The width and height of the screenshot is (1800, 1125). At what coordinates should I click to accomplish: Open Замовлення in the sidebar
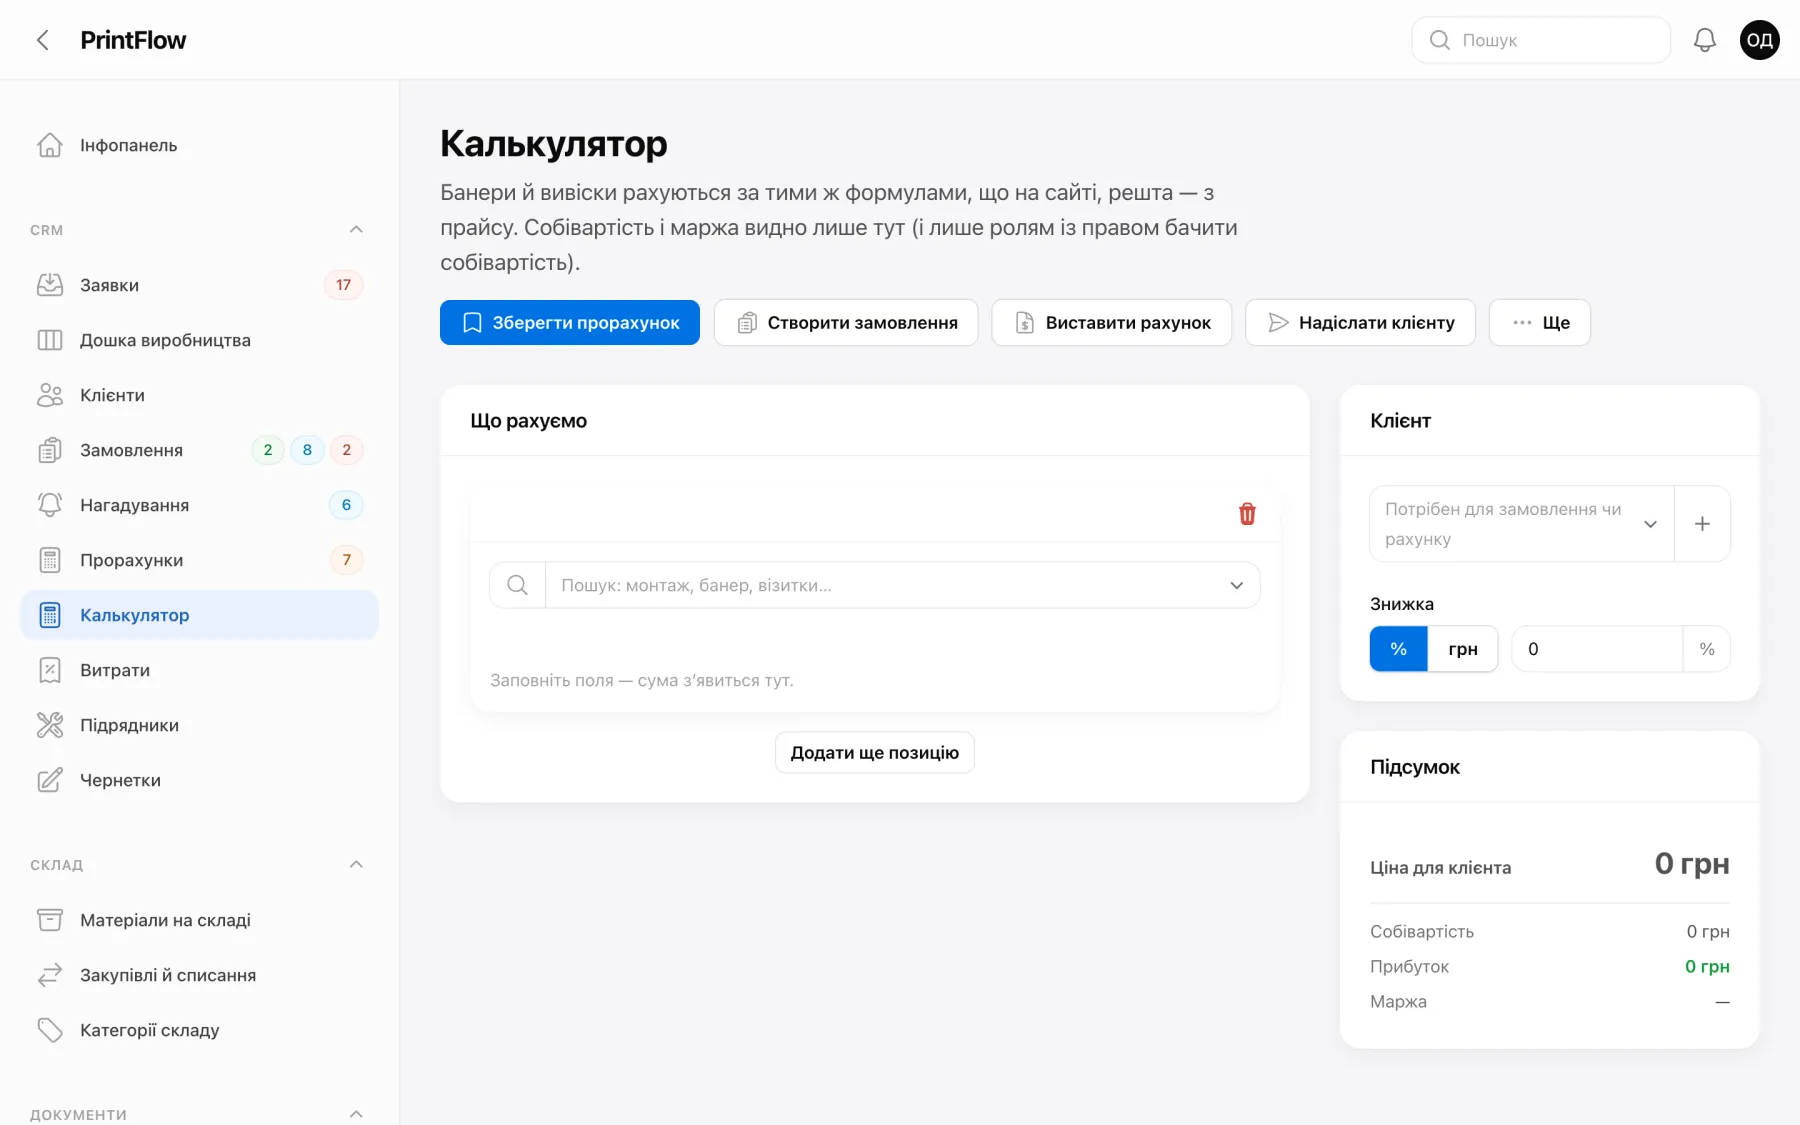[x=199, y=450]
